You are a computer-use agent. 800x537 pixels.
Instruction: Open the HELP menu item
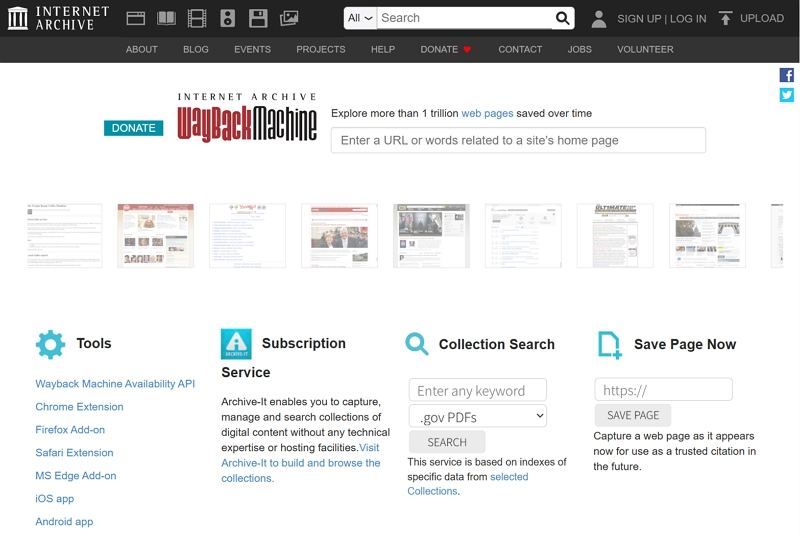pos(383,49)
